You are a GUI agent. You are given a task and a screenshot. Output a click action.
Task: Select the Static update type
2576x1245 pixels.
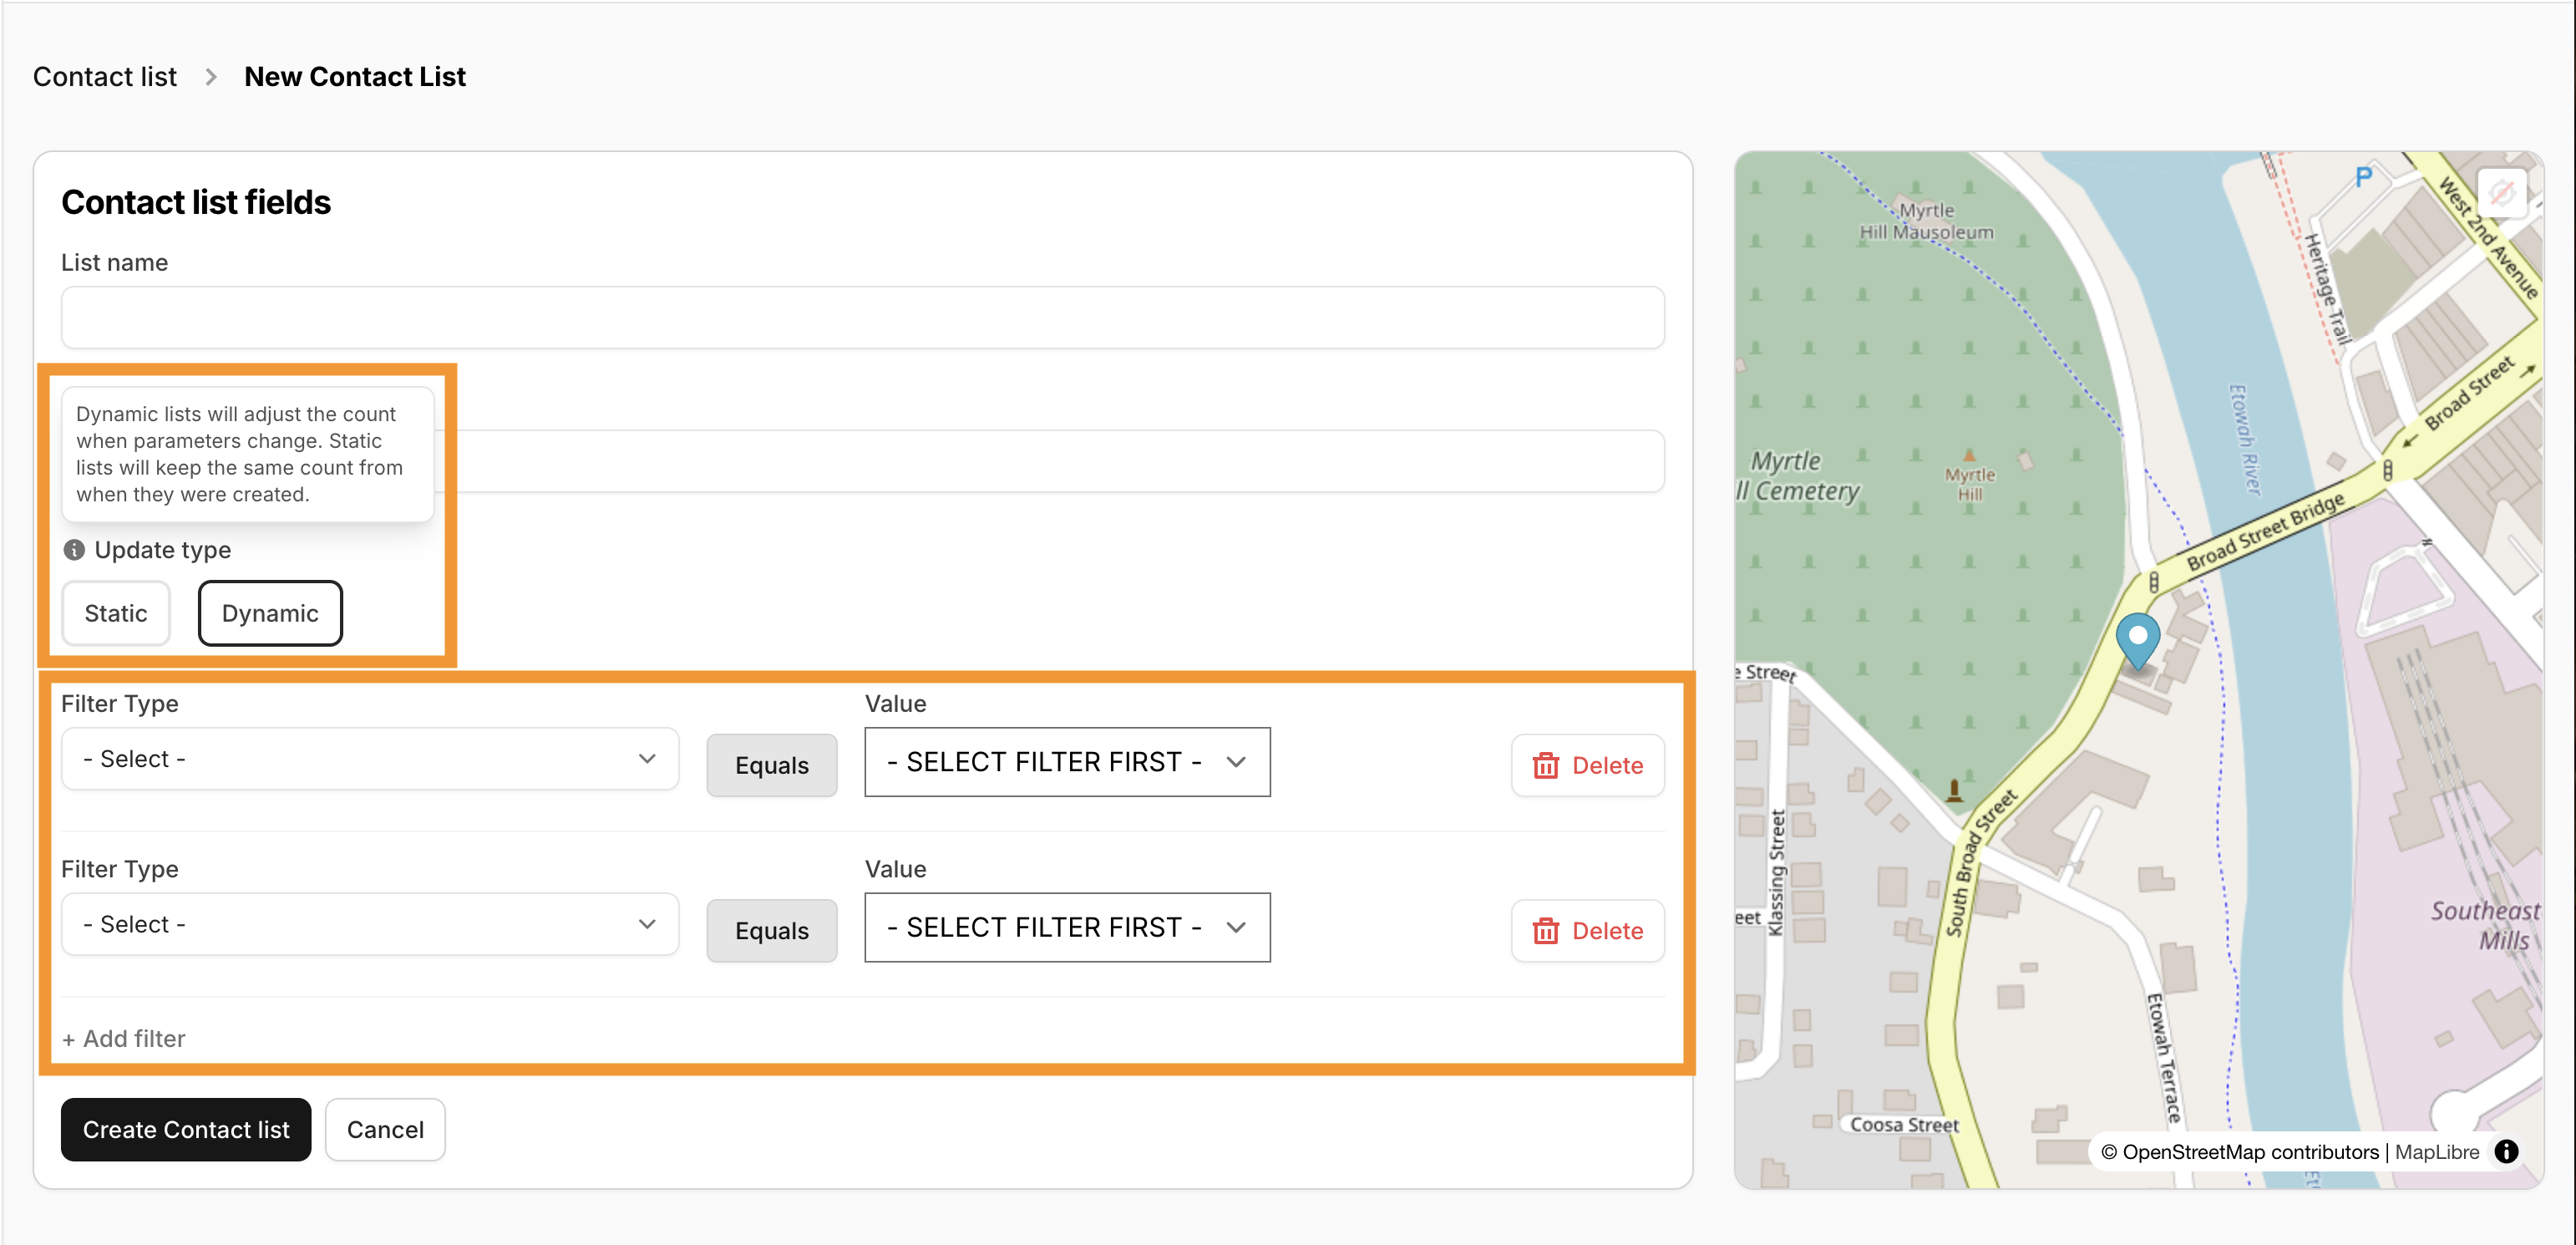pyautogui.click(x=115, y=613)
